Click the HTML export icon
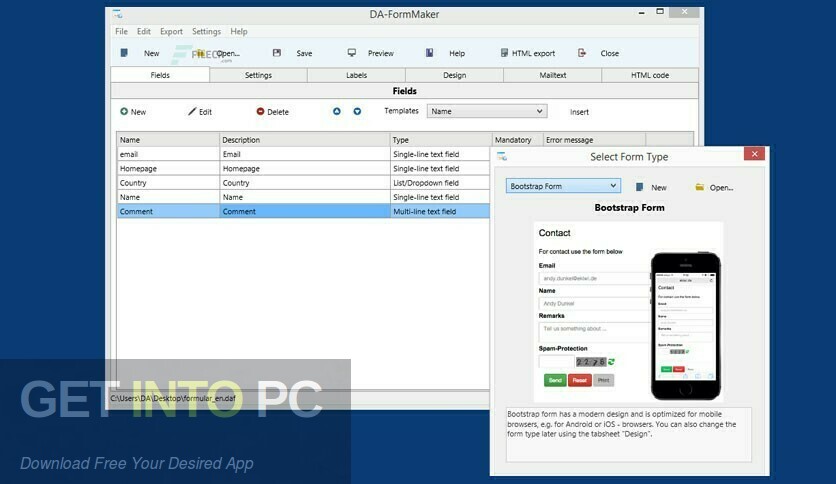 coord(504,53)
